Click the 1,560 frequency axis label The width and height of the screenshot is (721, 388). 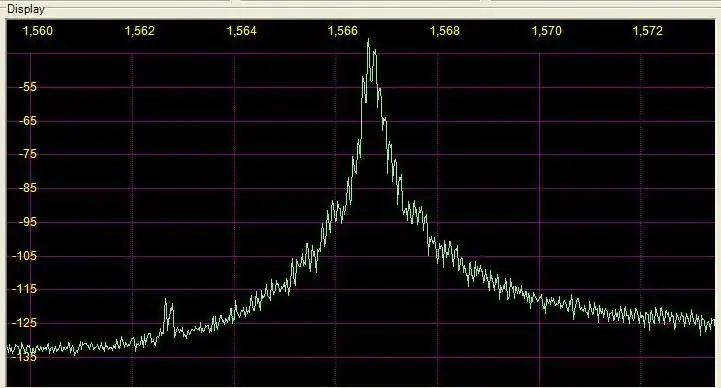point(38,31)
